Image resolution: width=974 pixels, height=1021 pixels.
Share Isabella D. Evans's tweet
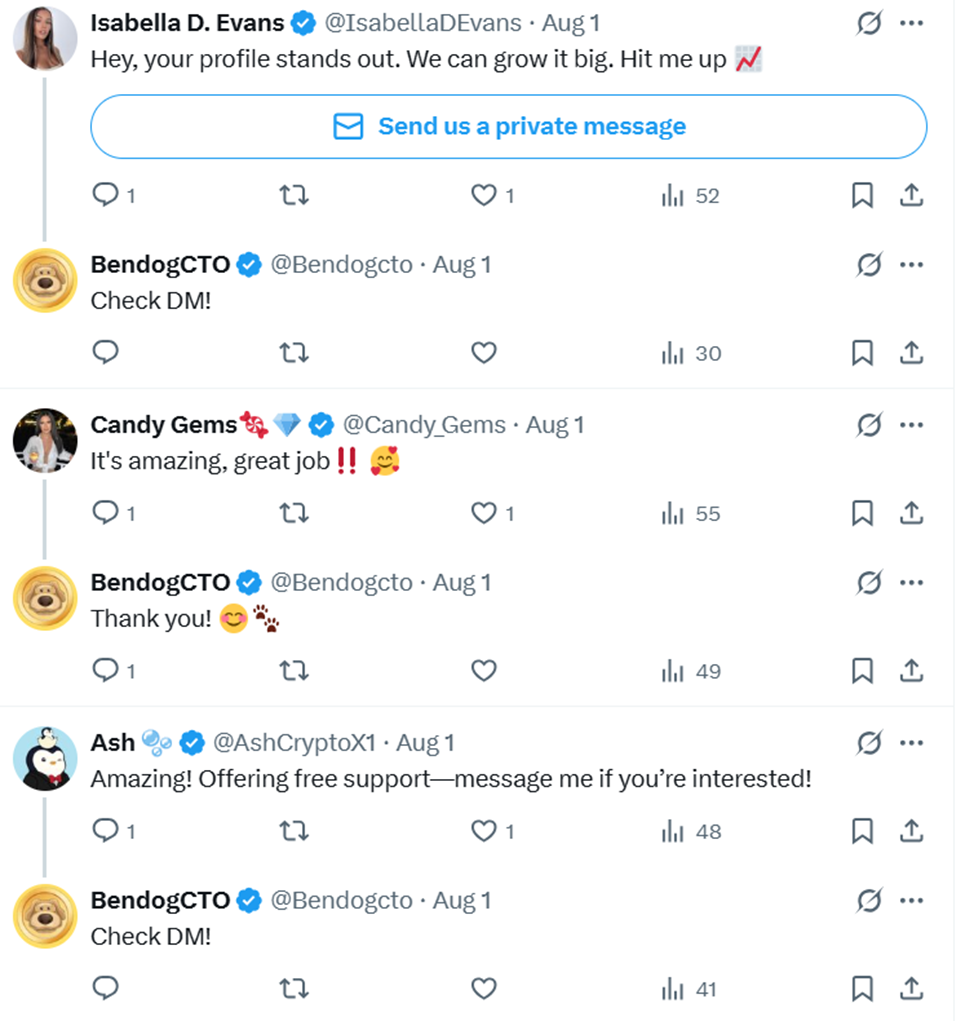coord(911,195)
